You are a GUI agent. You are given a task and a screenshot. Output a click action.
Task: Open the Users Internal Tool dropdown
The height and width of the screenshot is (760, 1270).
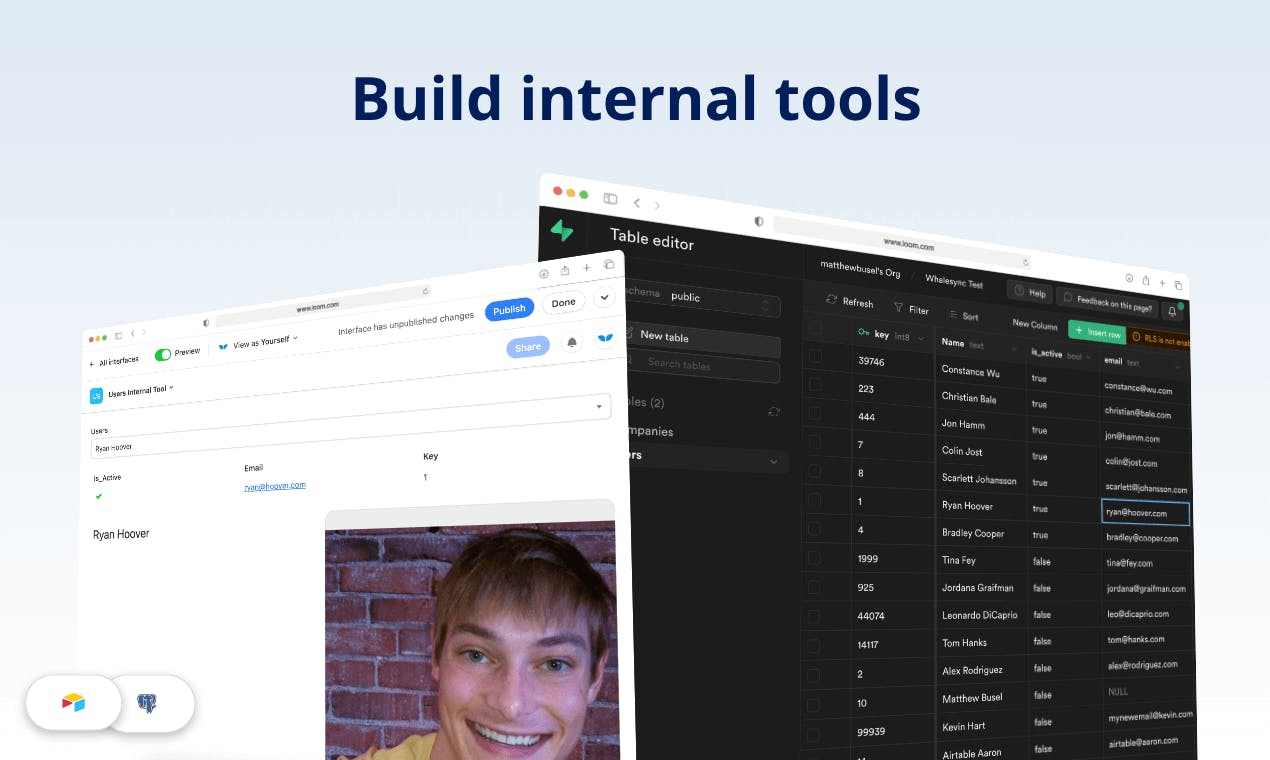tap(140, 390)
